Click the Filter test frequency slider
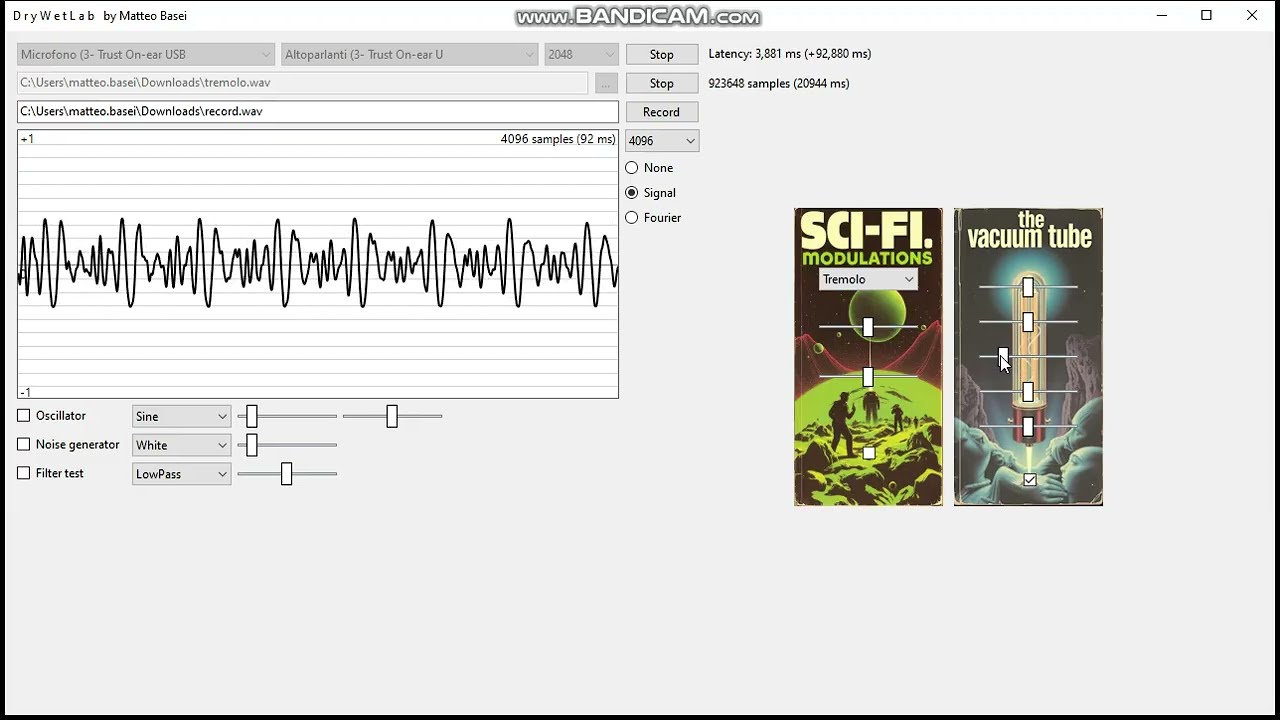Image resolution: width=1280 pixels, height=720 pixels. (x=286, y=474)
